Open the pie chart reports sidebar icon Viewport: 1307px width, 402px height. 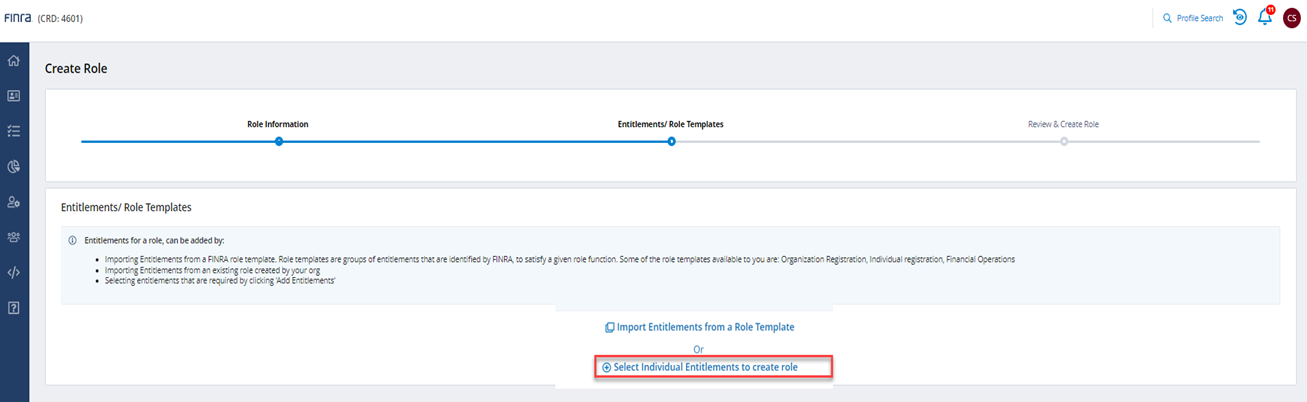(x=14, y=166)
